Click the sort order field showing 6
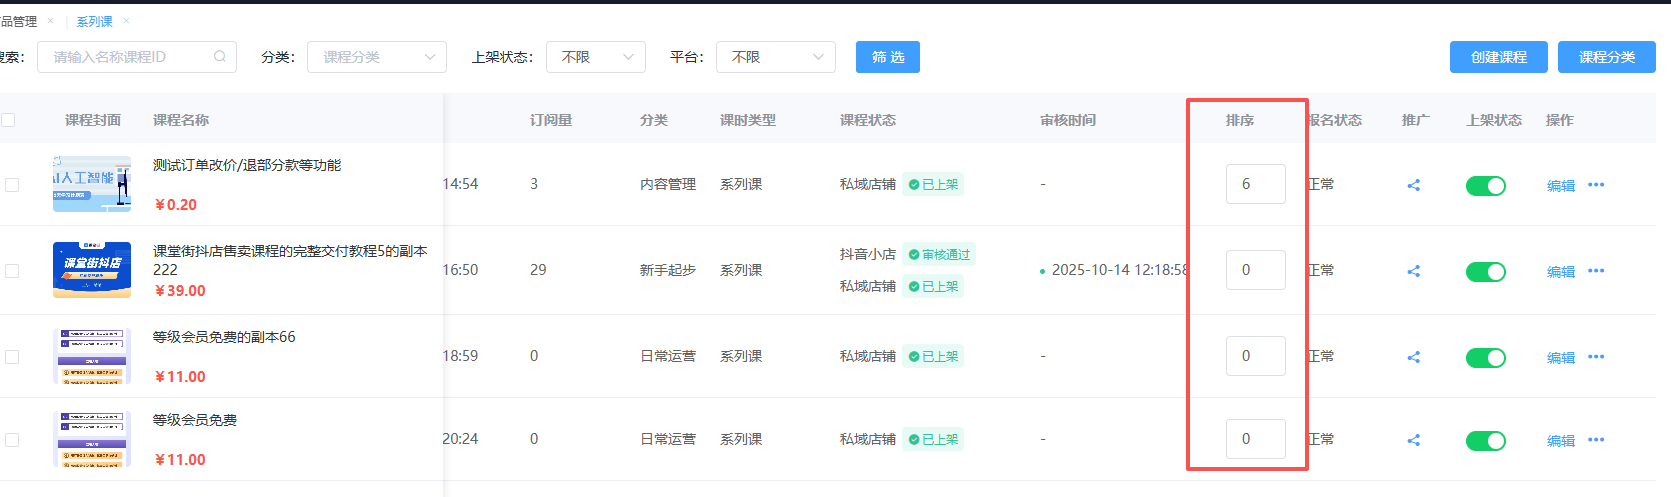The width and height of the screenshot is (1671, 497). pyautogui.click(x=1255, y=184)
